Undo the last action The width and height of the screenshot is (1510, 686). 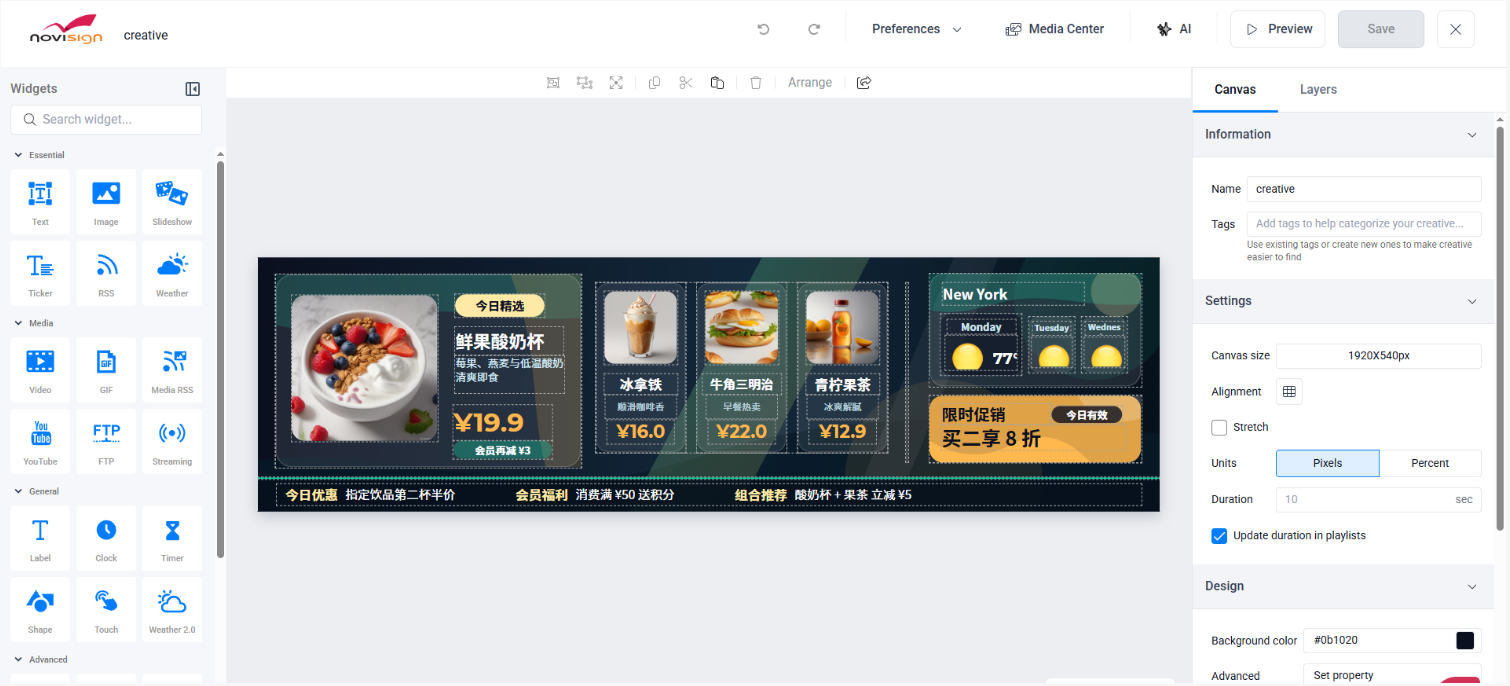coord(764,29)
